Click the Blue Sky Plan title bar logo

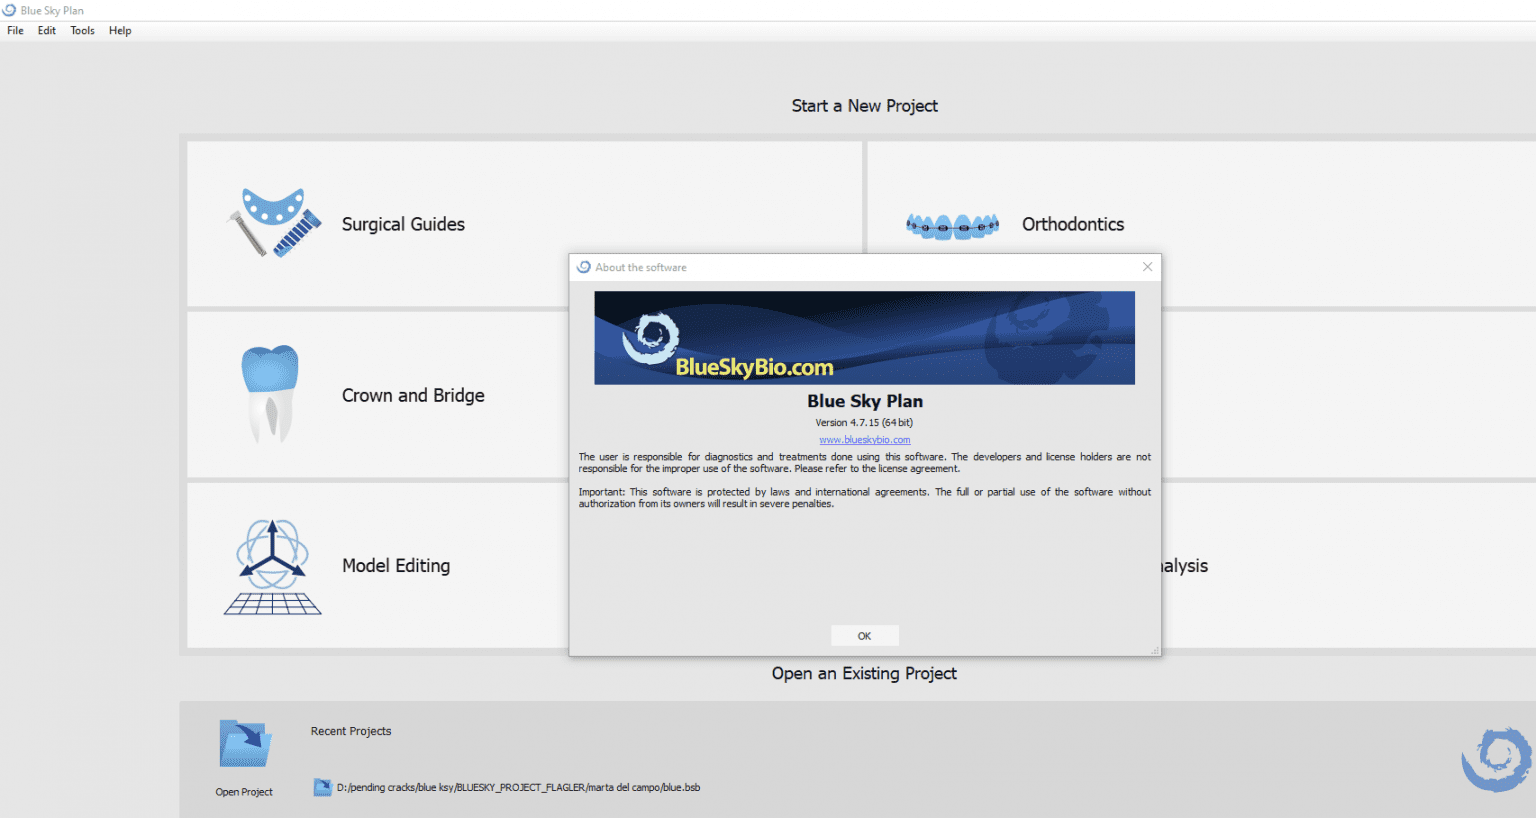[x=9, y=10]
